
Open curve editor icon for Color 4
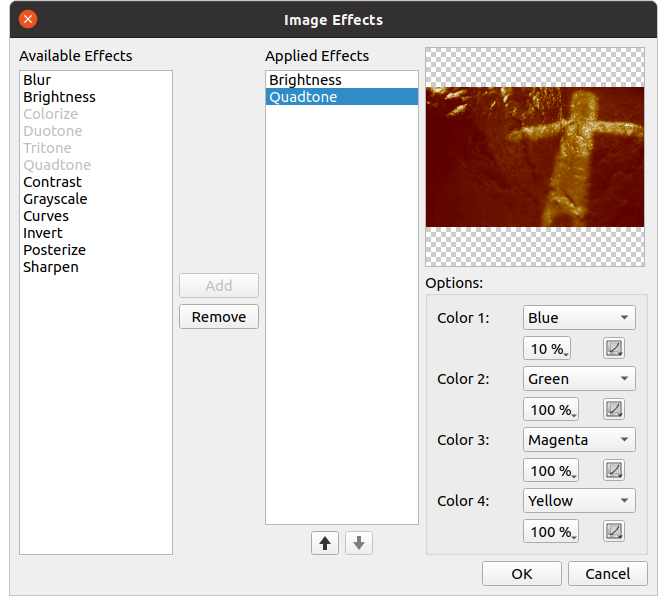(x=614, y=531)
